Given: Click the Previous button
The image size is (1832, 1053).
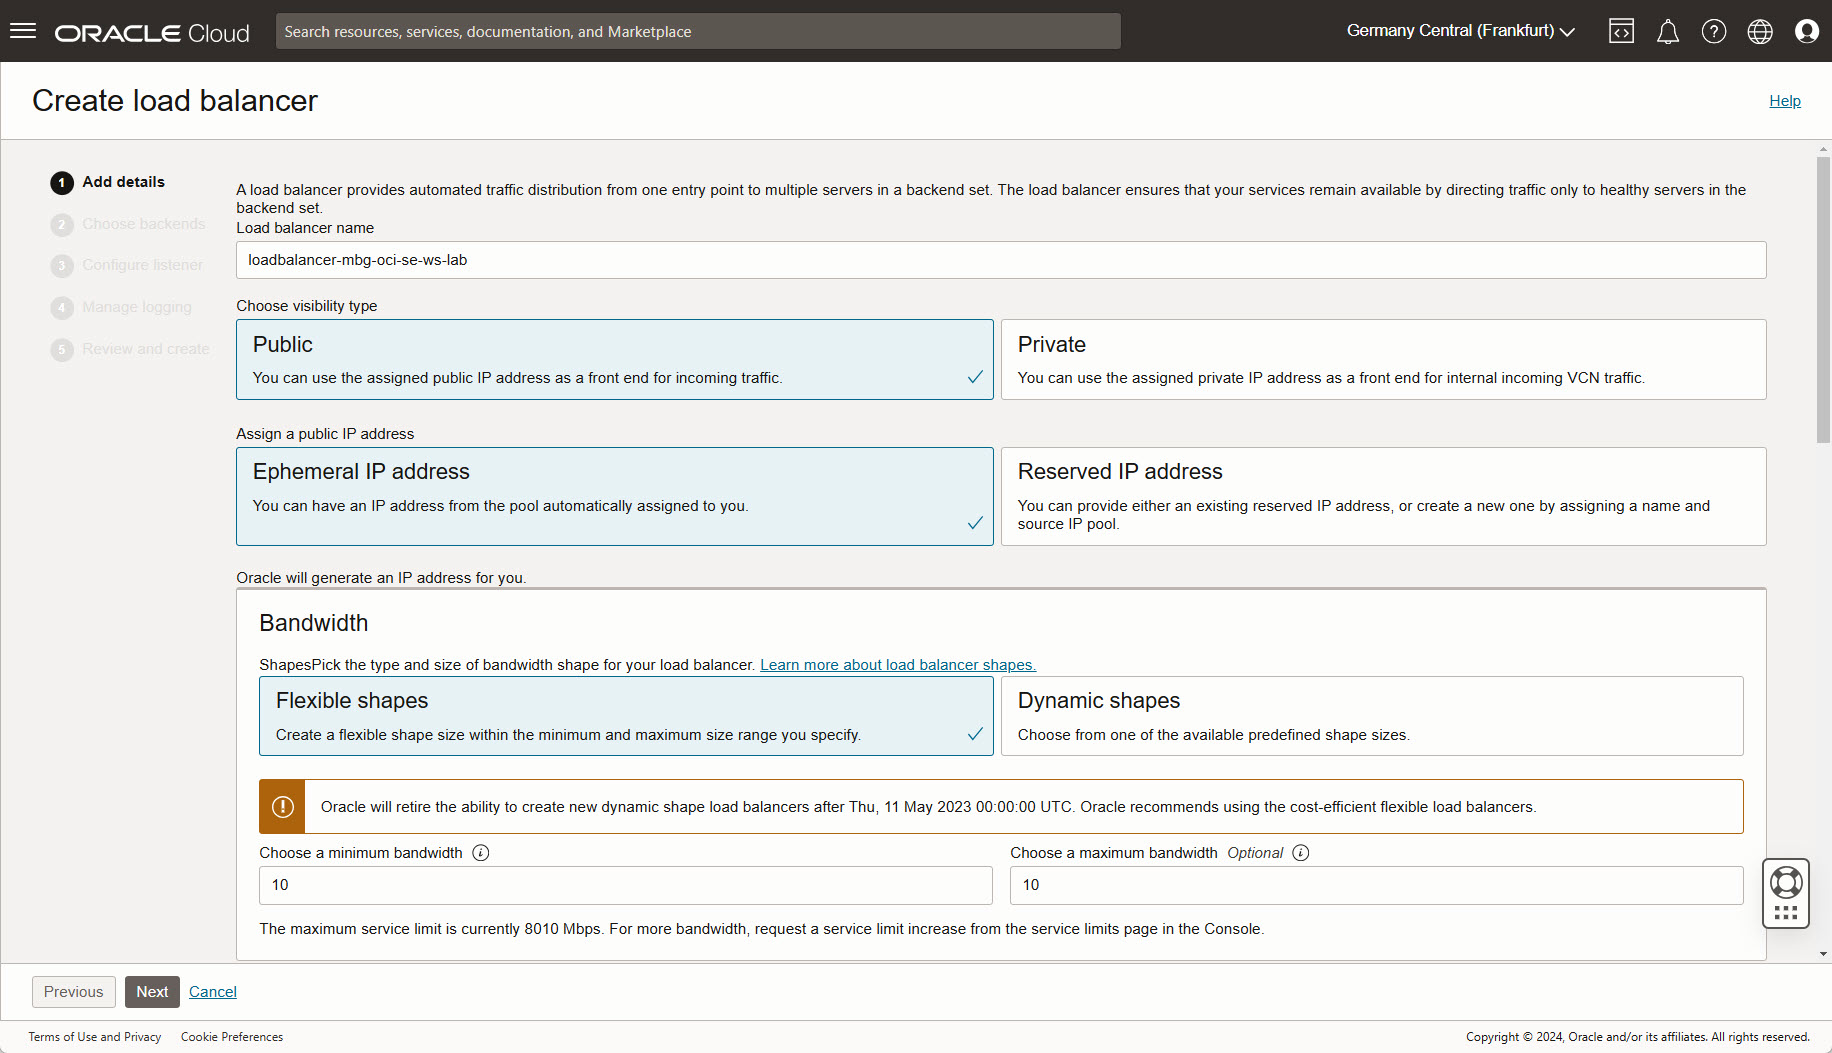Looking at the screenshot, I should (74, 992).
